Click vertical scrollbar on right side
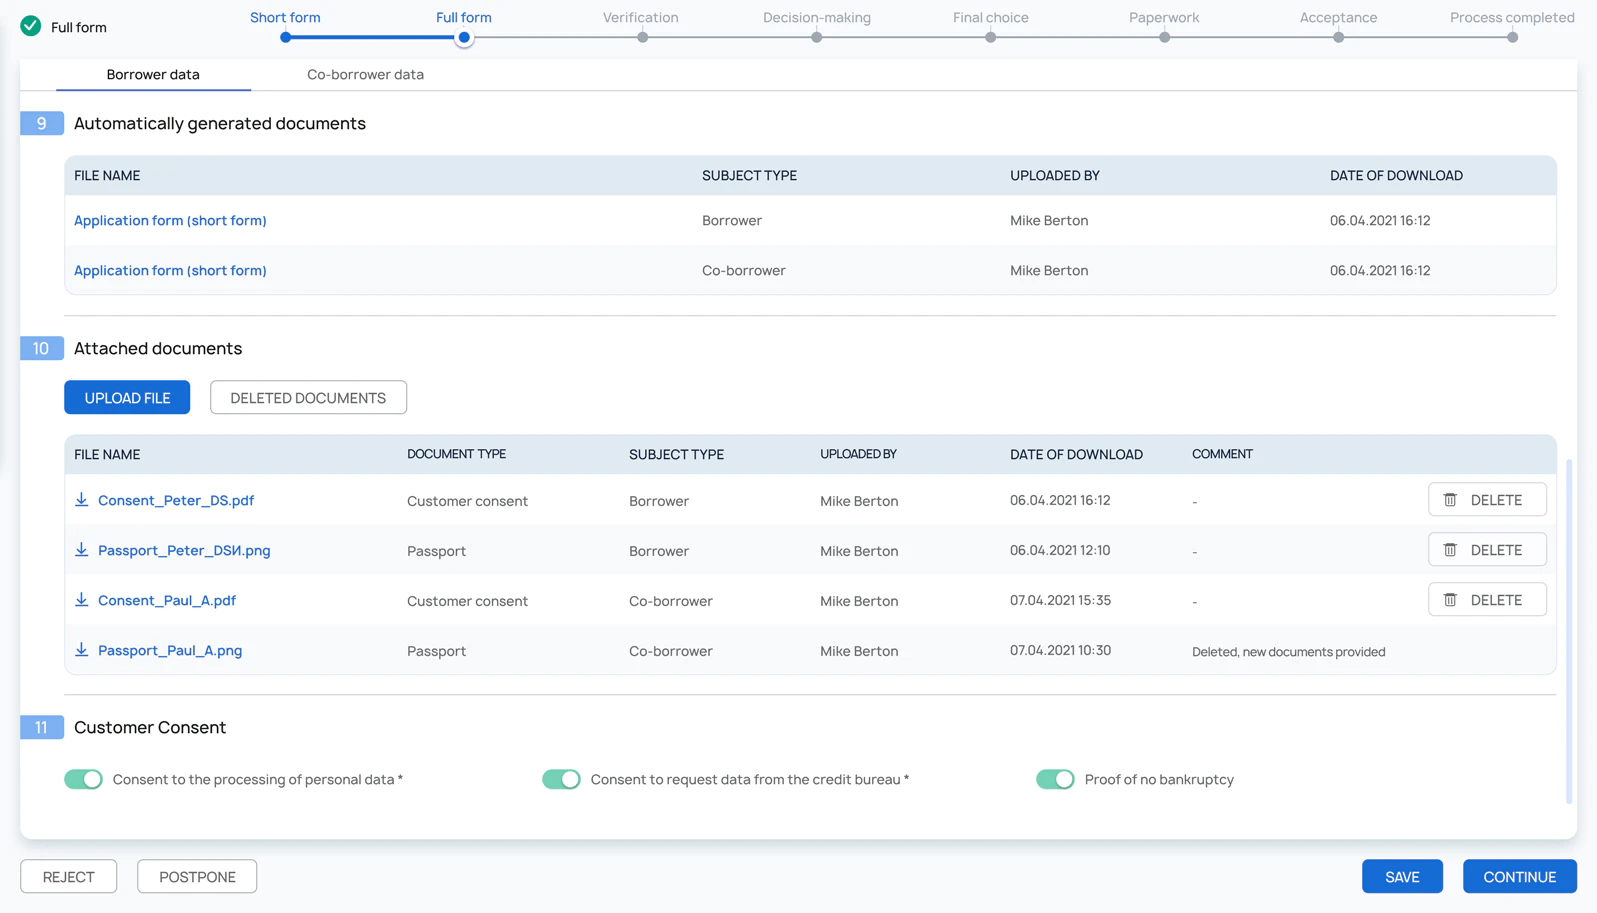This screenshot has height=913, width=1597. tap(1568, 630)
